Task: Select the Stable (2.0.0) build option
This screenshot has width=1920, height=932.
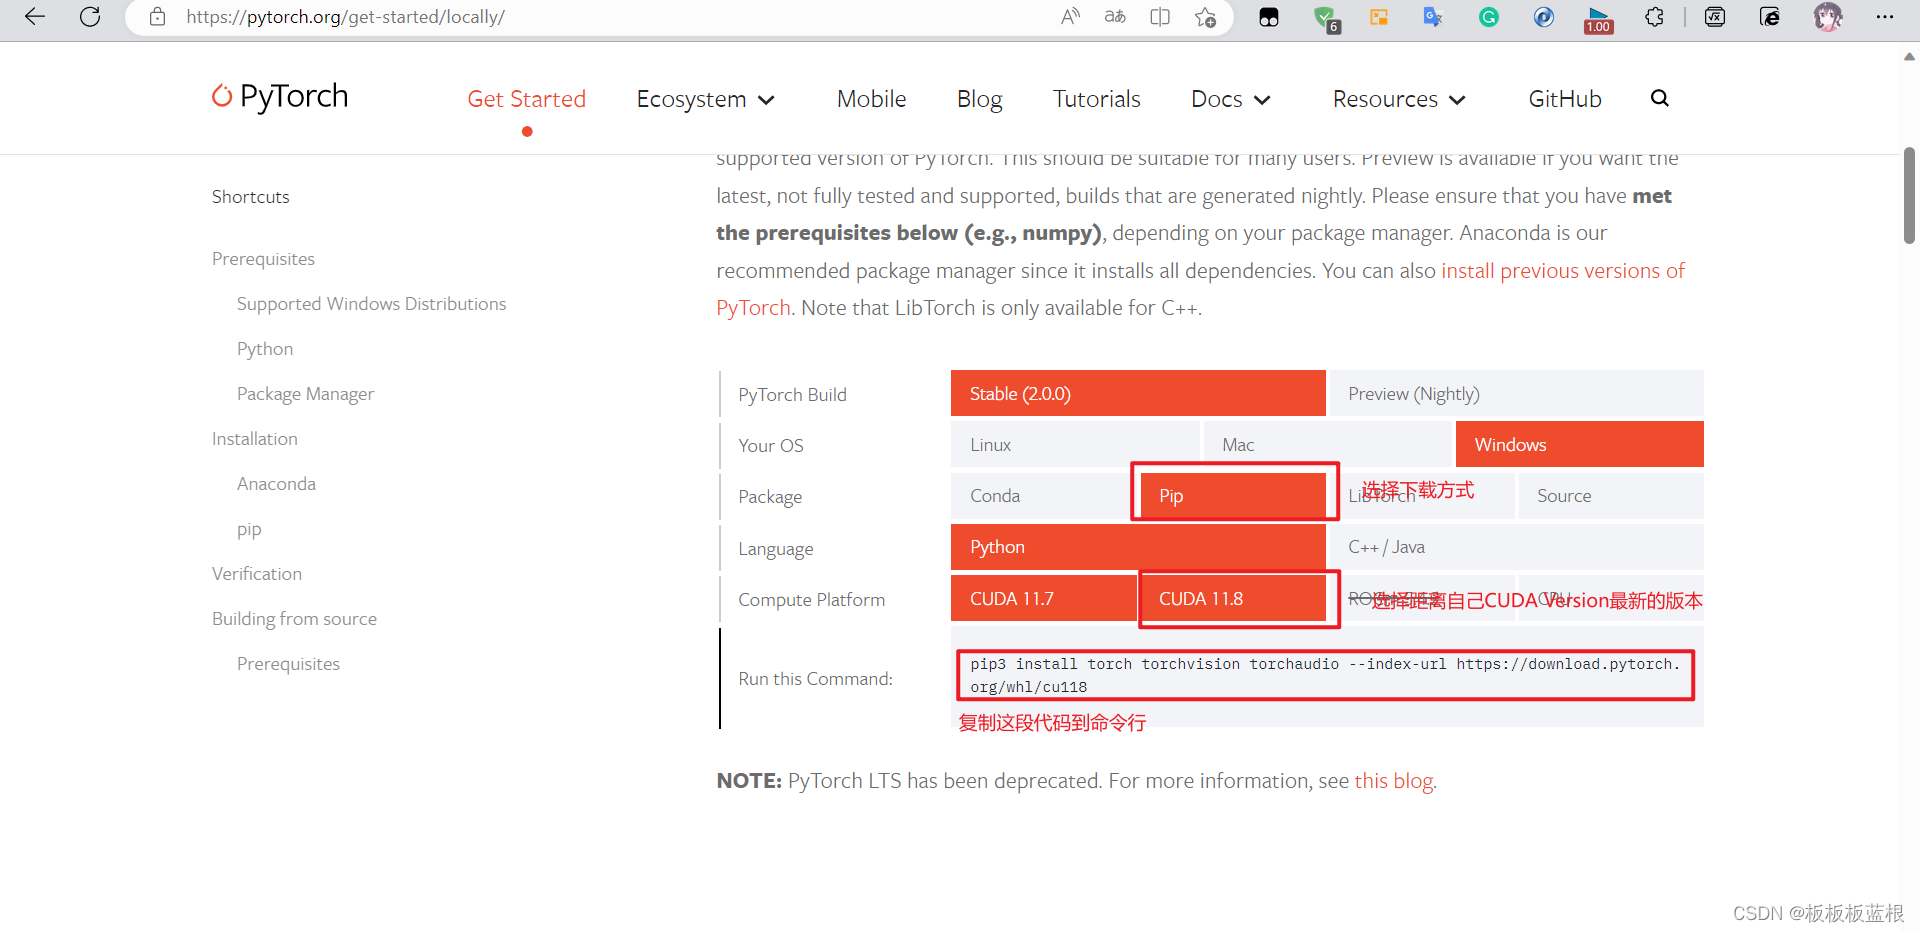Action: (x=1138, y=393)
